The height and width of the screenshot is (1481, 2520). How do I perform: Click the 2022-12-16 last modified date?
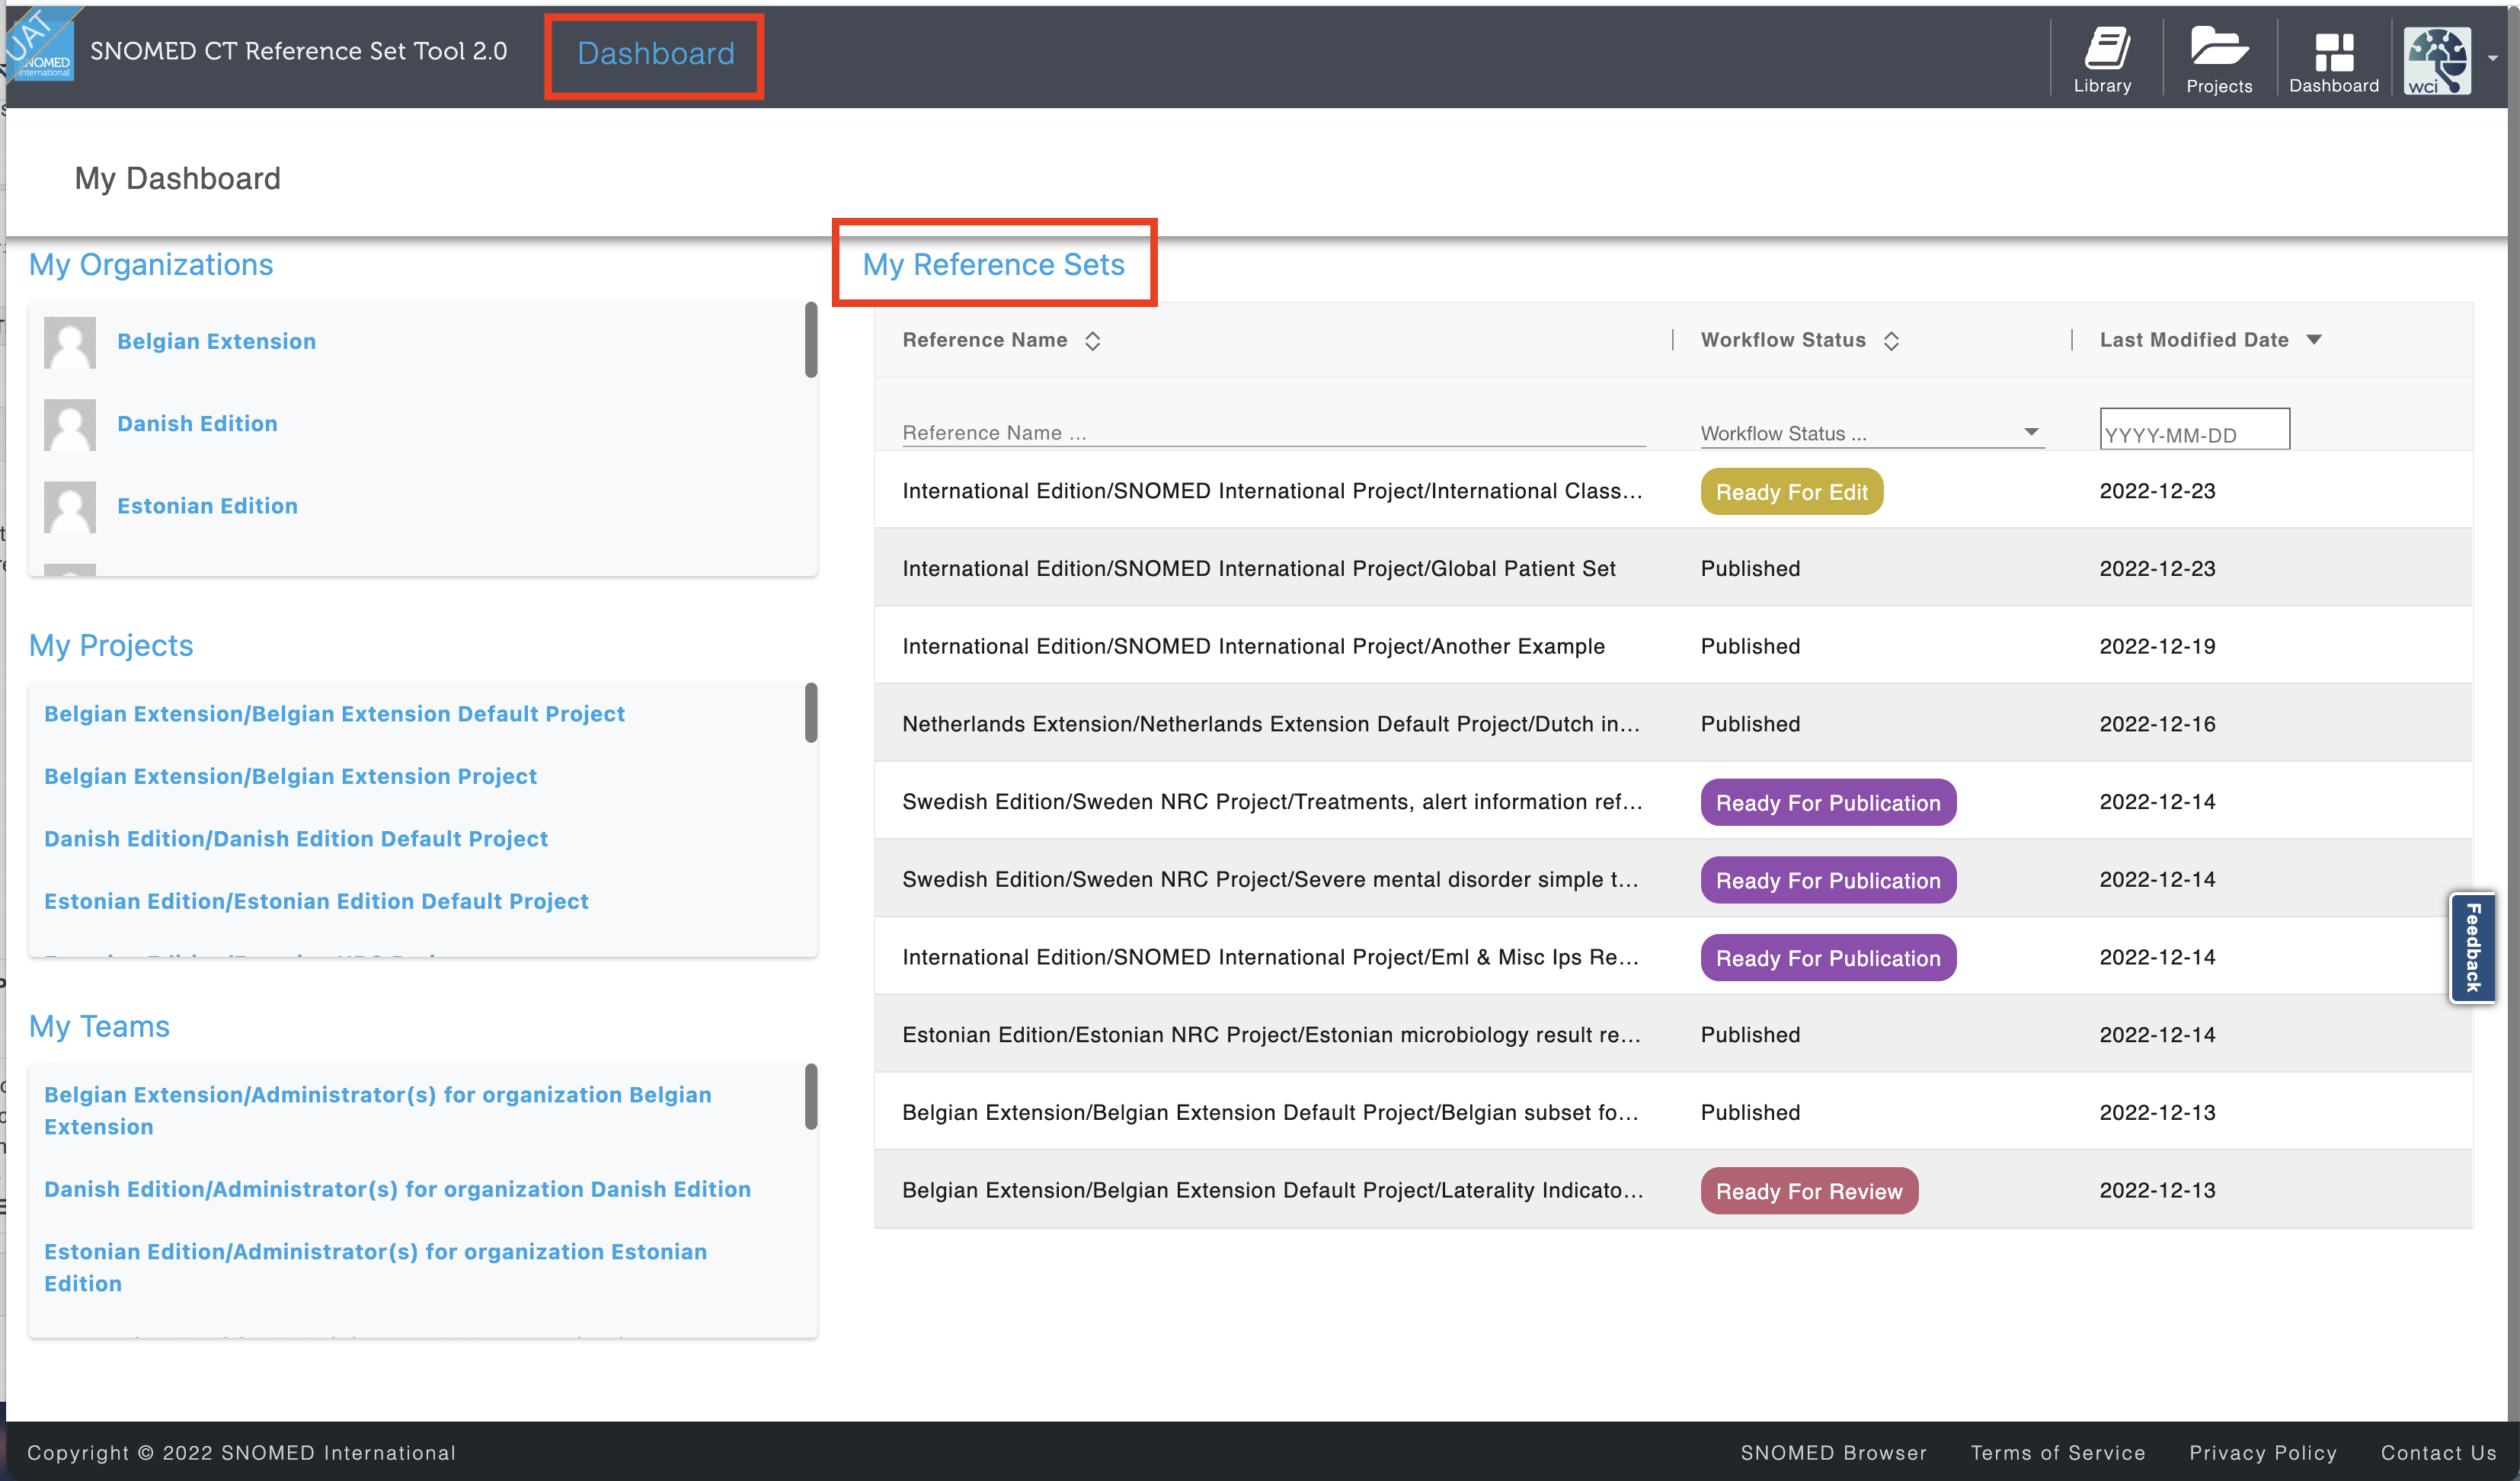2158,724
